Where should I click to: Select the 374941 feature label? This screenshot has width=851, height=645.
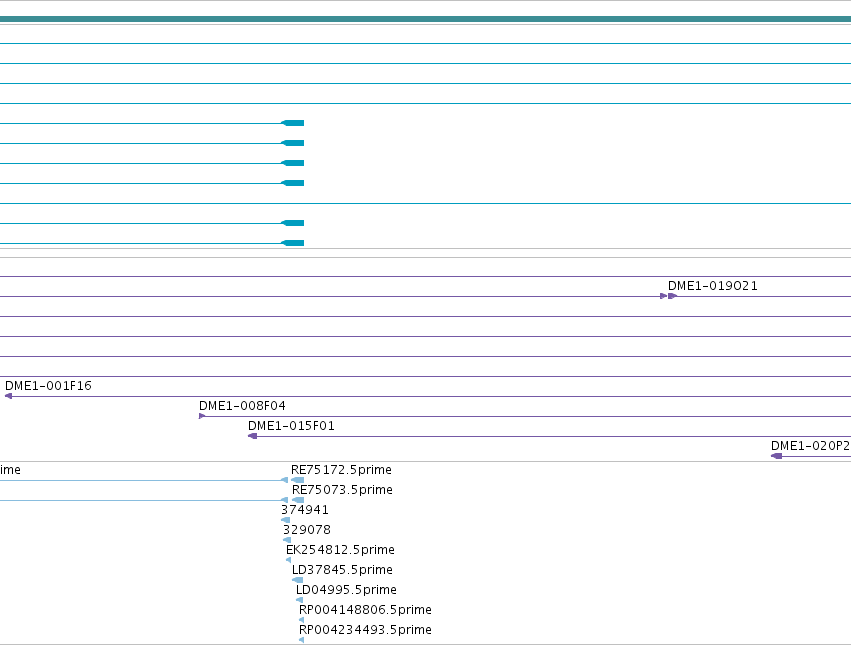304,510
